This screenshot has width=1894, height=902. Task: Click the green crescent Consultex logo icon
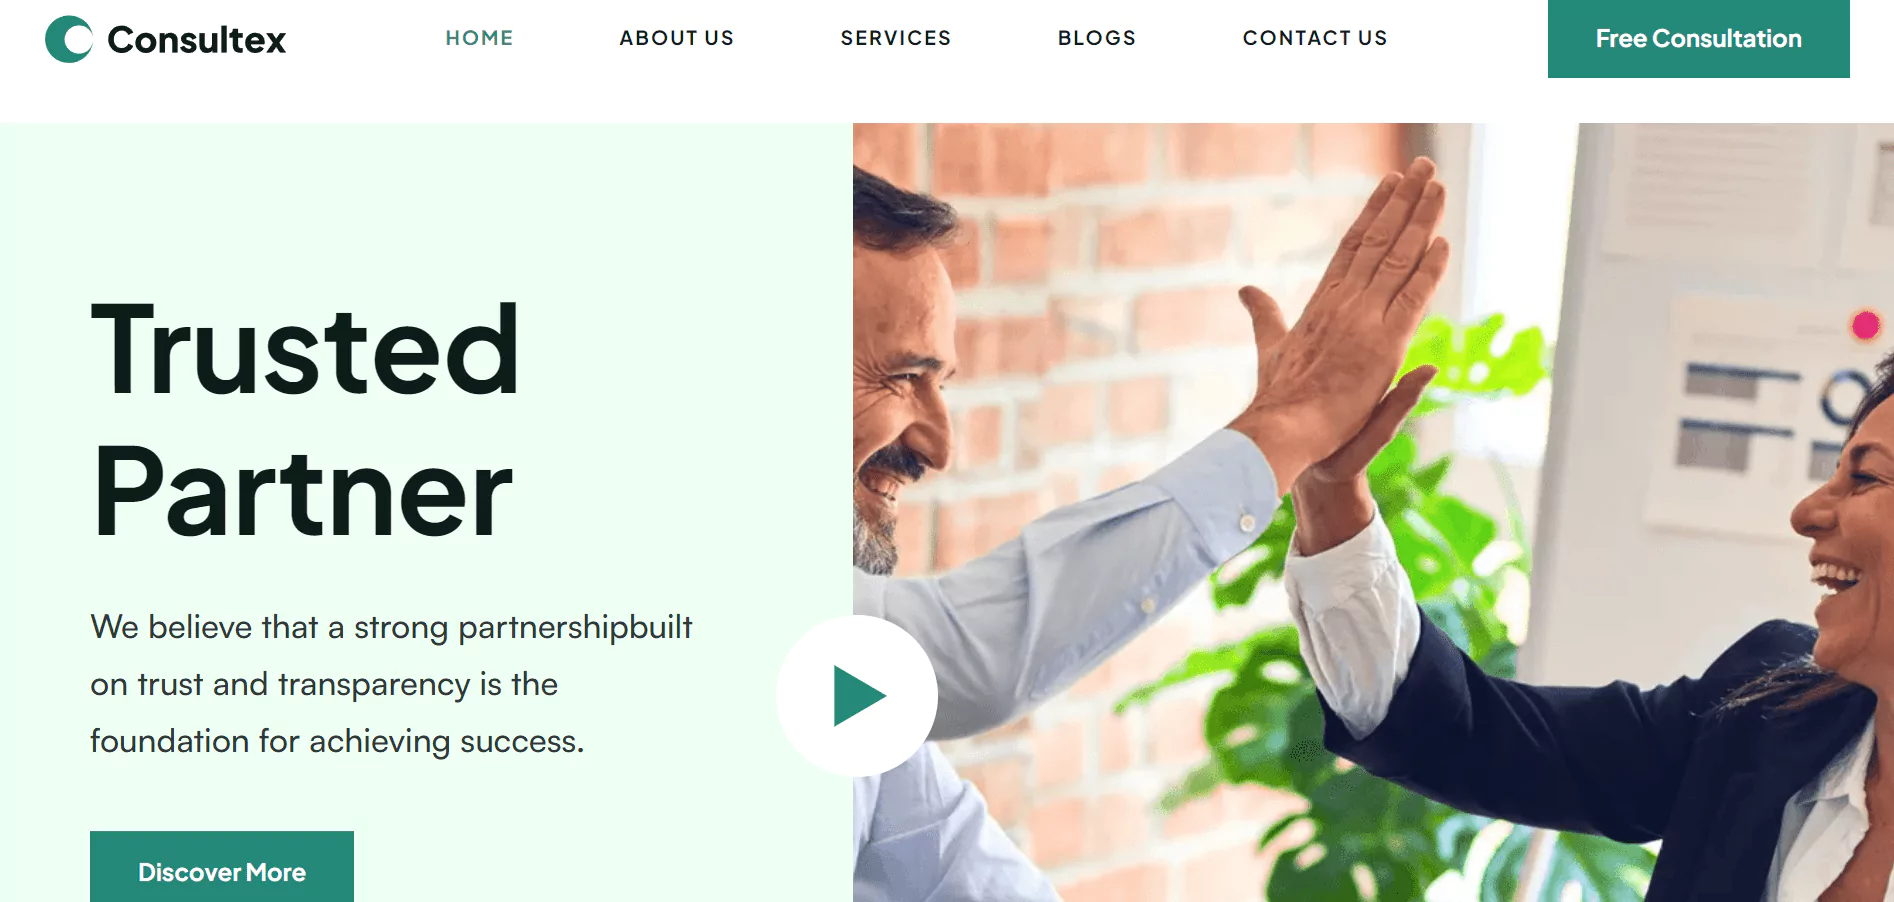(69, 39)
